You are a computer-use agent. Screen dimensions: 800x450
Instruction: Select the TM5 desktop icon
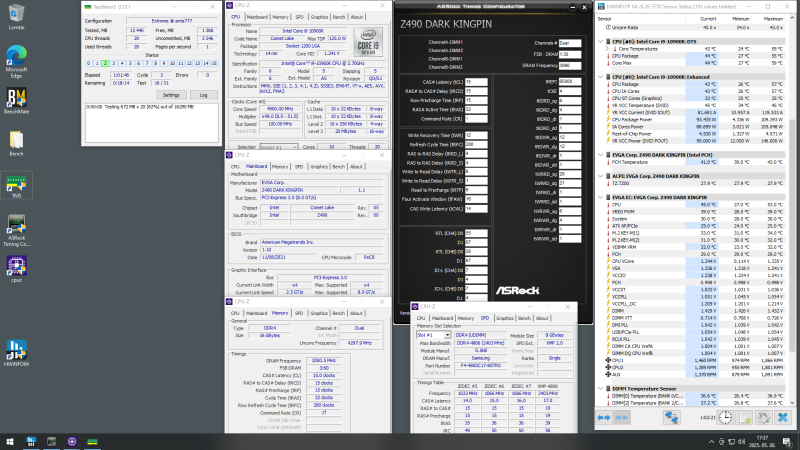click(16, 185)
